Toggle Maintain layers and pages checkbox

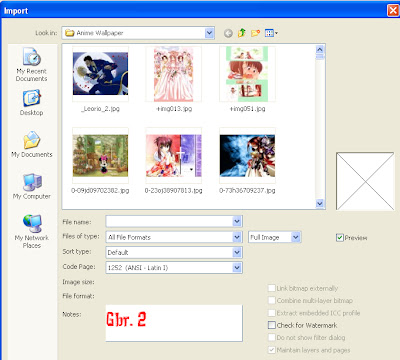click(x=272, y=350)
